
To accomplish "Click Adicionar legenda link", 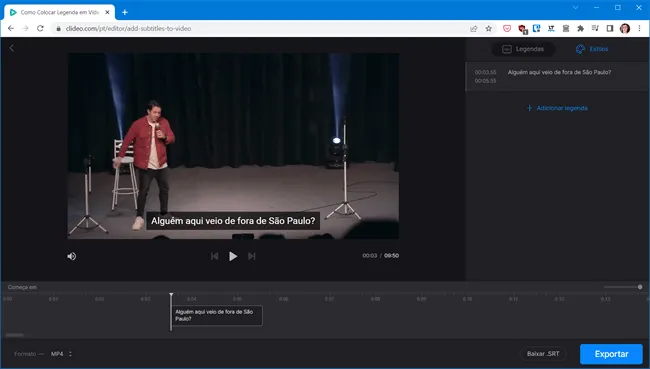I will coord(557,108).
